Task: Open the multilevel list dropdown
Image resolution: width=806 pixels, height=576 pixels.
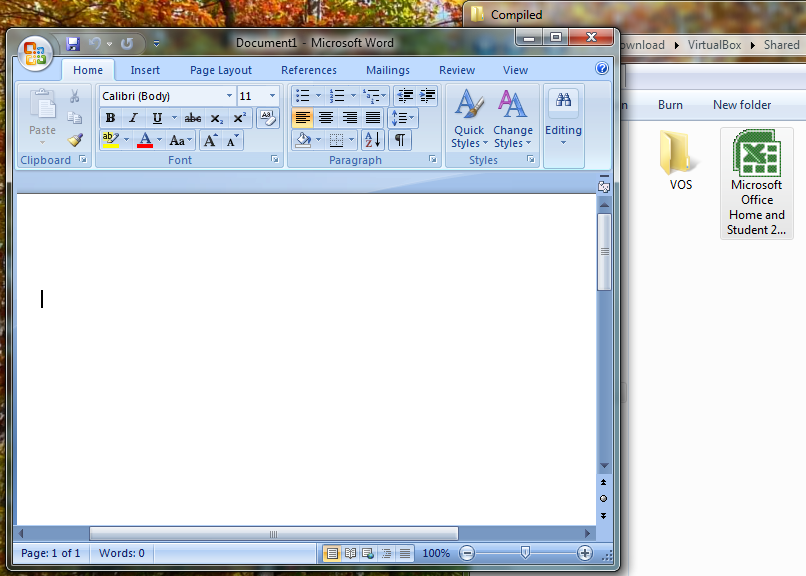Action: tap(374, 96)
